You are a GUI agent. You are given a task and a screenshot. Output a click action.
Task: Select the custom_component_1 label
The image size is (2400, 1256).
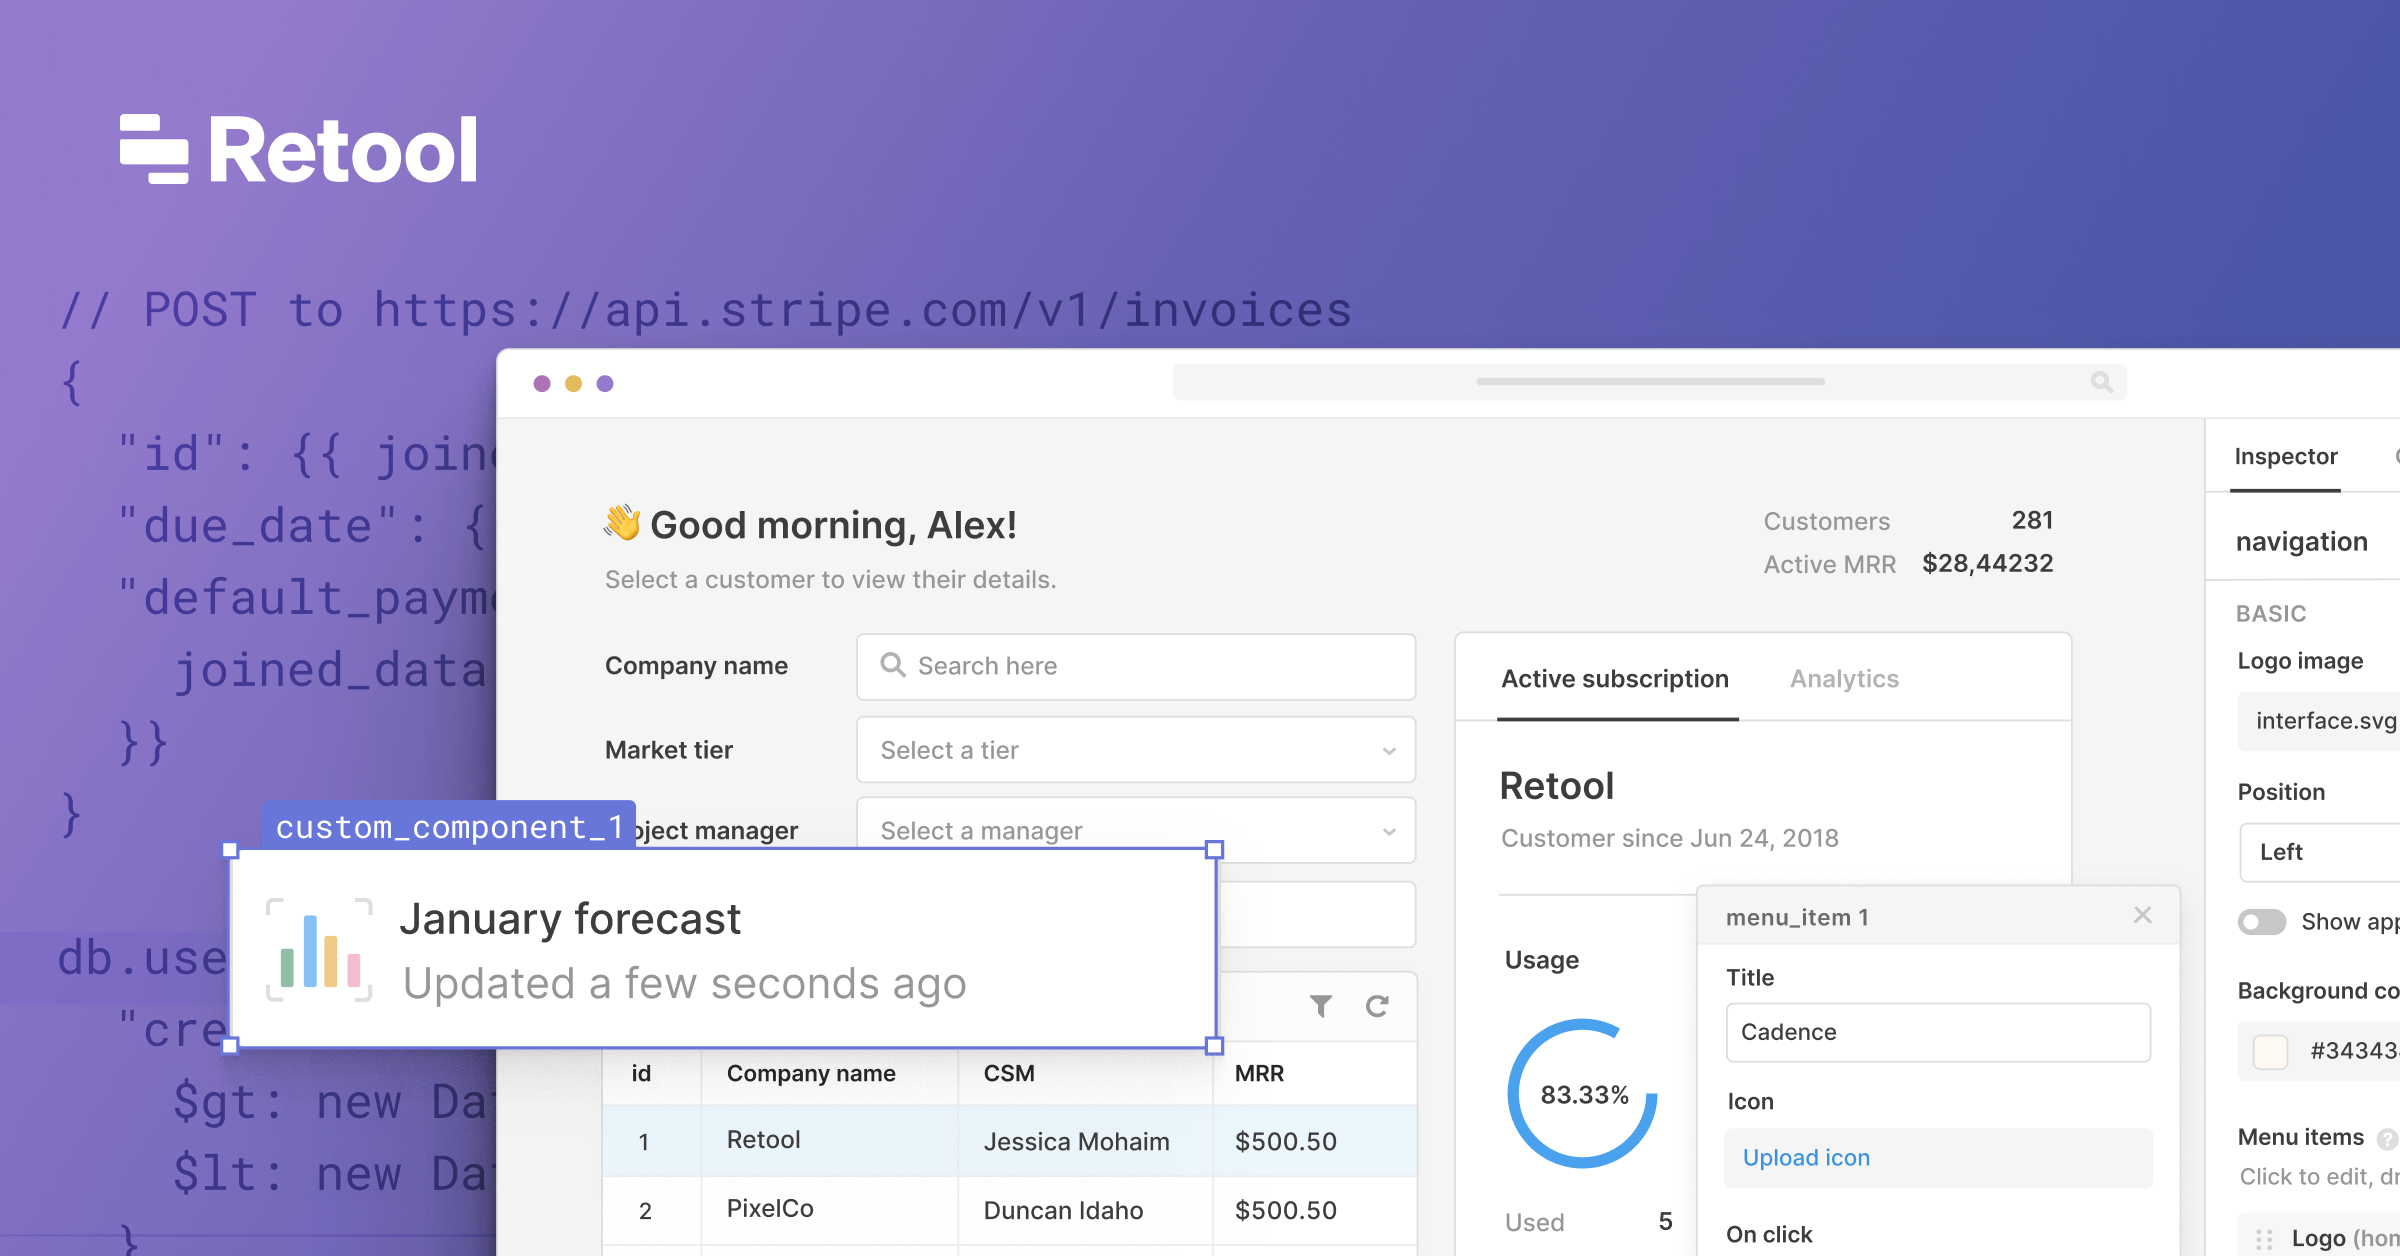[x=449, y=827]
